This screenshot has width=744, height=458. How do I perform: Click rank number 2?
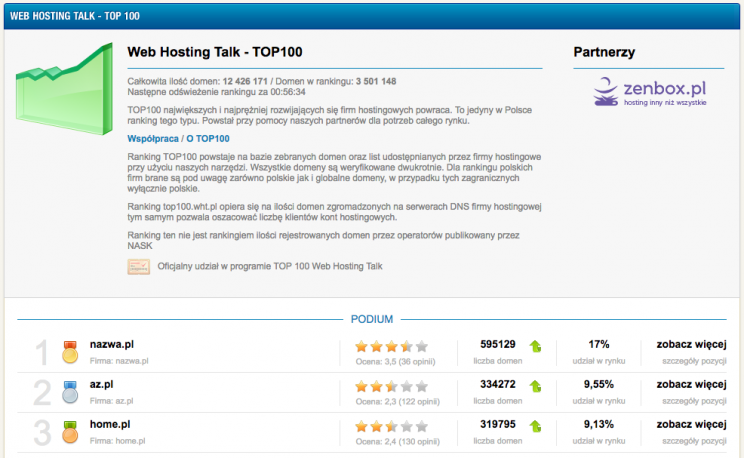42,393
